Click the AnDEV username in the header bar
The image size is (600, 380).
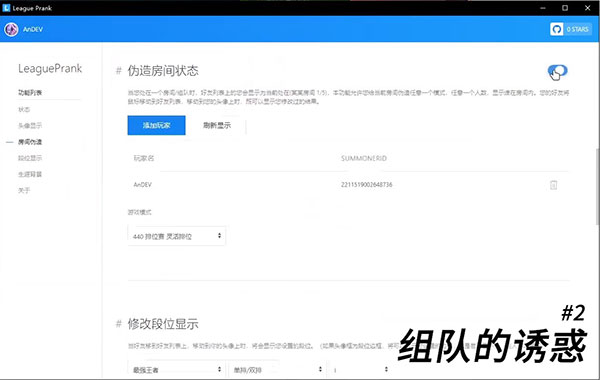tap(33, 29)
